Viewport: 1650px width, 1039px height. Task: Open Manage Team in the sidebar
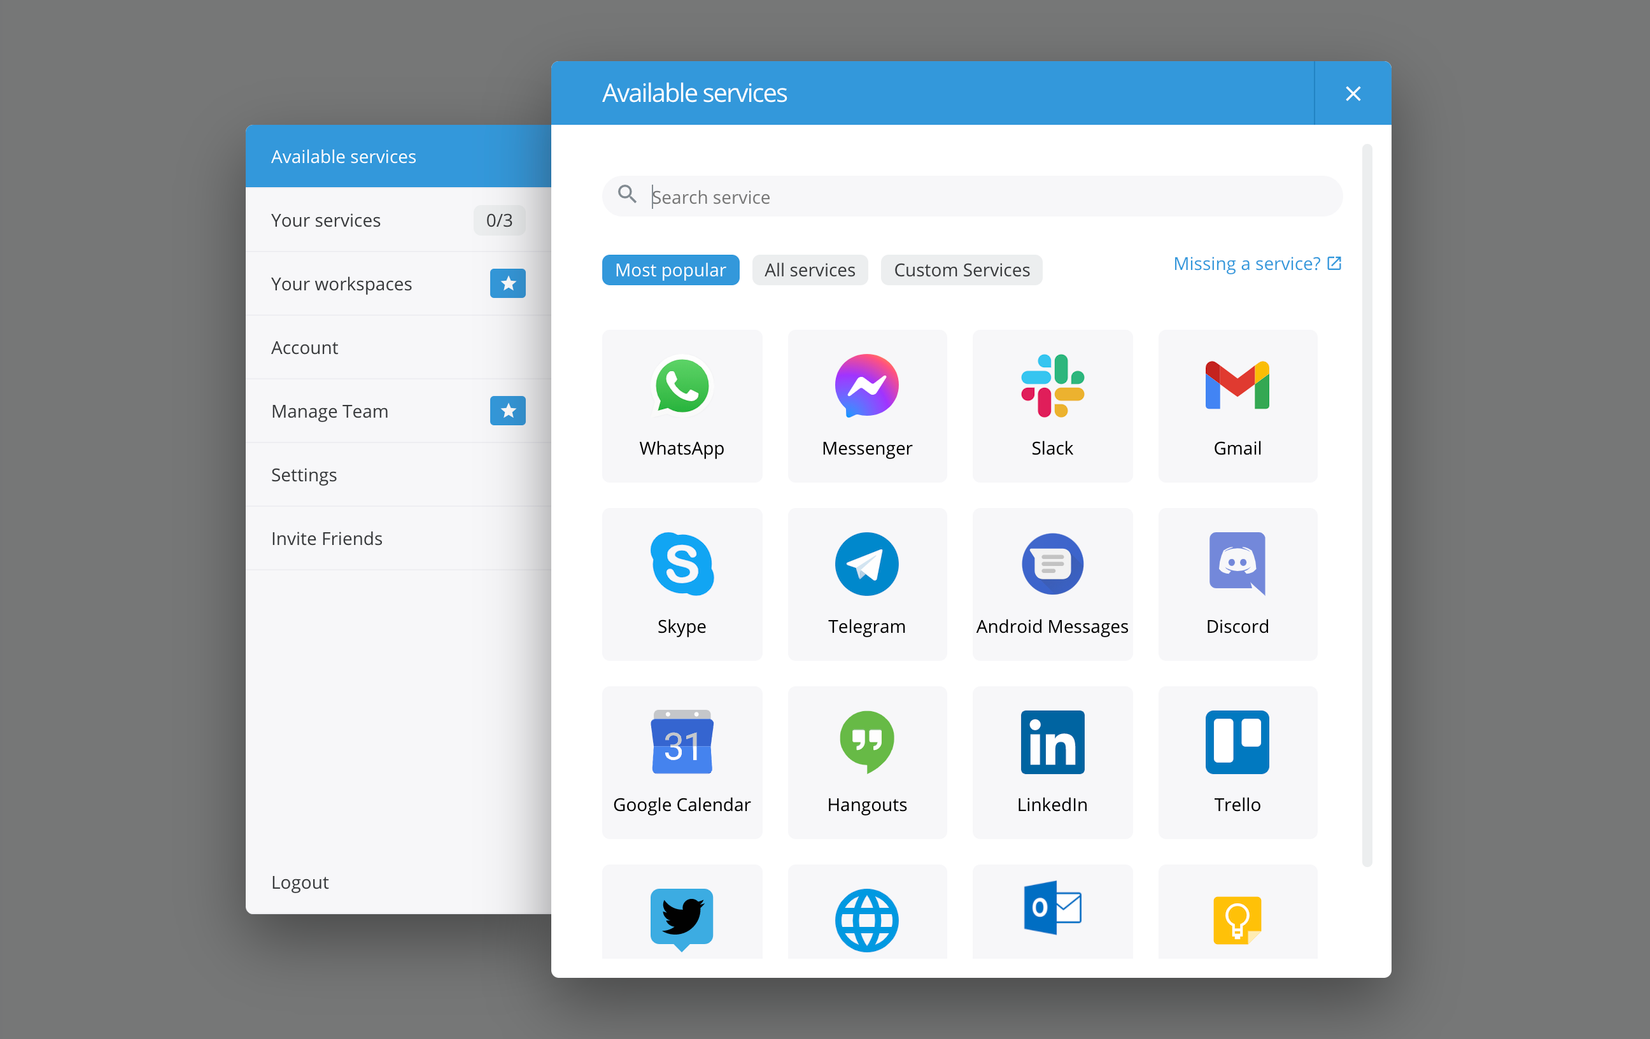click(x=398, y=411)
